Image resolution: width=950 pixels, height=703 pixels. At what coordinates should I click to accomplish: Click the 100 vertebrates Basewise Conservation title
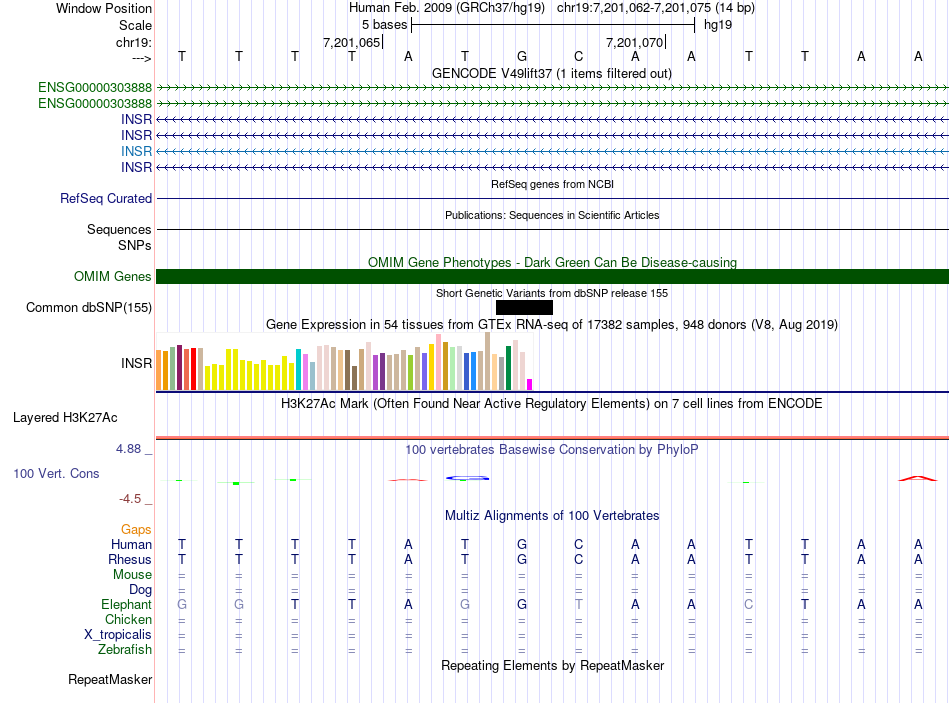coord(552,450)
